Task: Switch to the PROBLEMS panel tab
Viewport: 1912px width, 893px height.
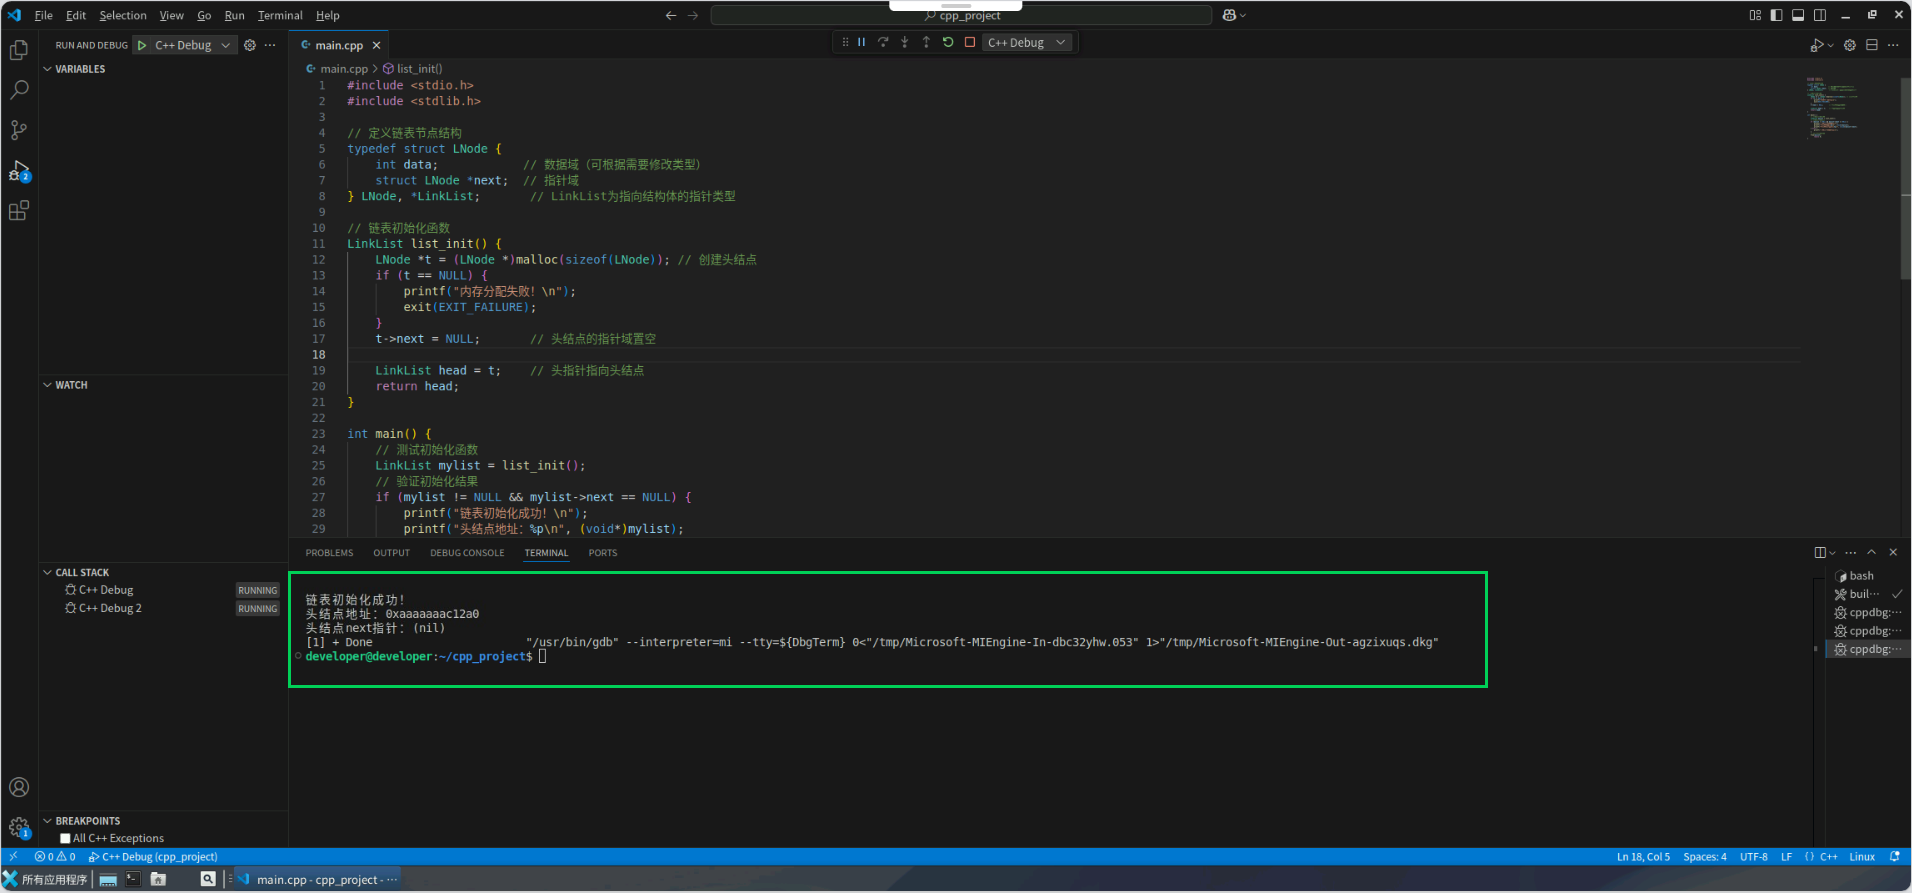Action: [x=329, y=553]
